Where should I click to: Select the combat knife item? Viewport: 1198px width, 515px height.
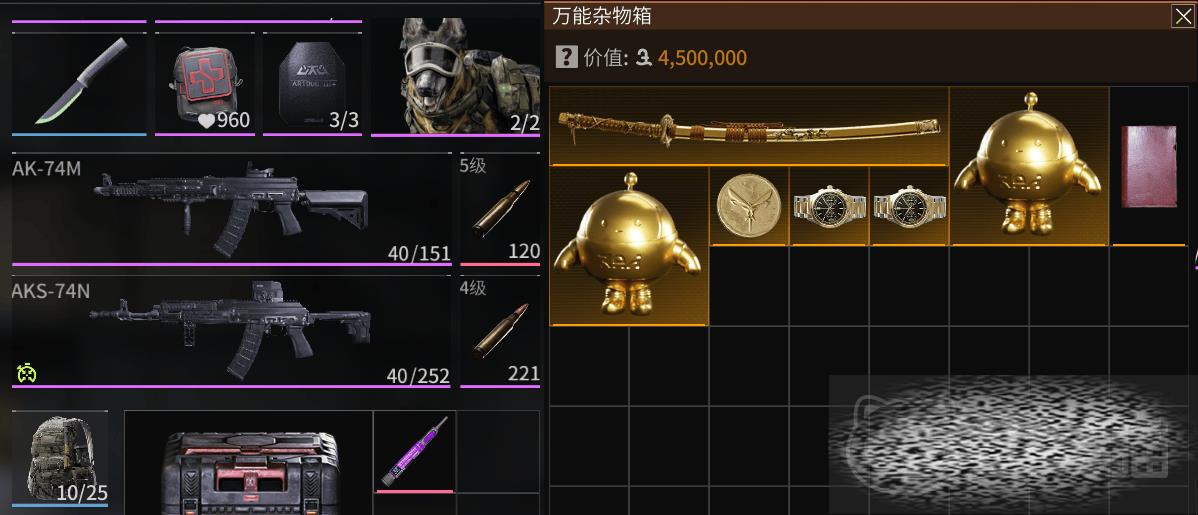tap(79, 84)
